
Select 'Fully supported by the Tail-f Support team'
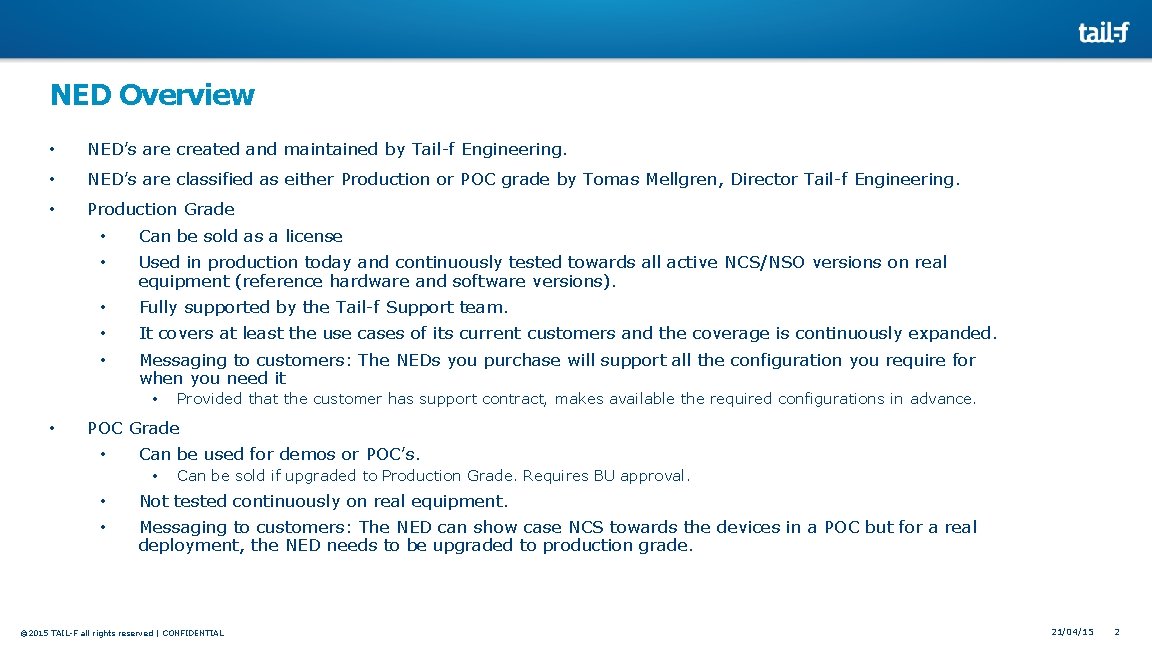coord(323,307)
